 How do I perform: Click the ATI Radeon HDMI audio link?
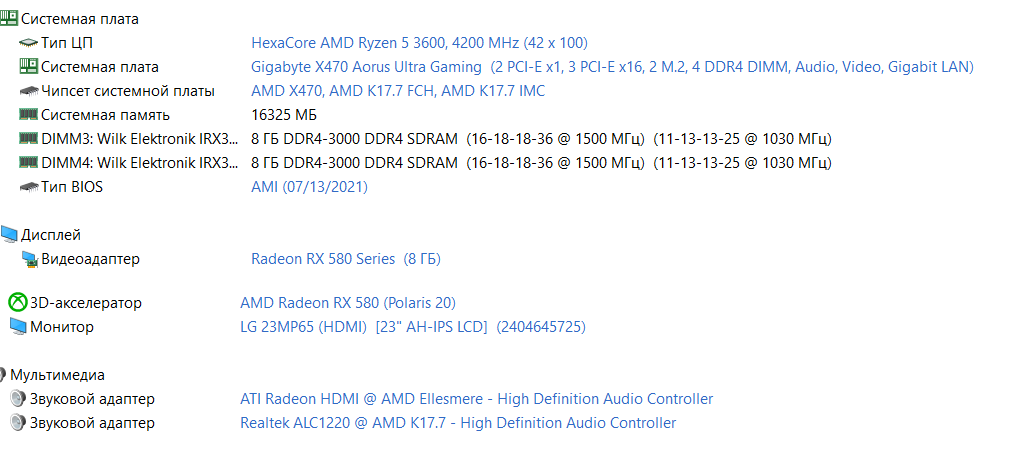click(476, 399)
